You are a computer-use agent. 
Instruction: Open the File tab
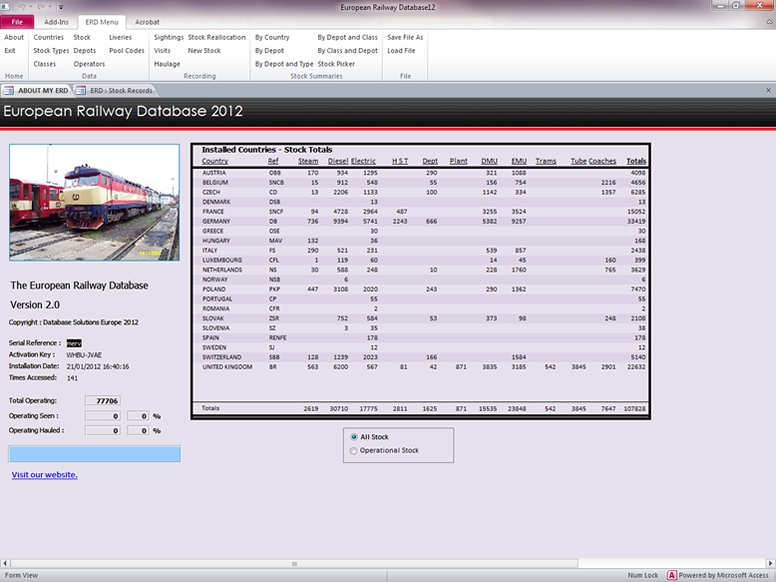tap(17, 22)
